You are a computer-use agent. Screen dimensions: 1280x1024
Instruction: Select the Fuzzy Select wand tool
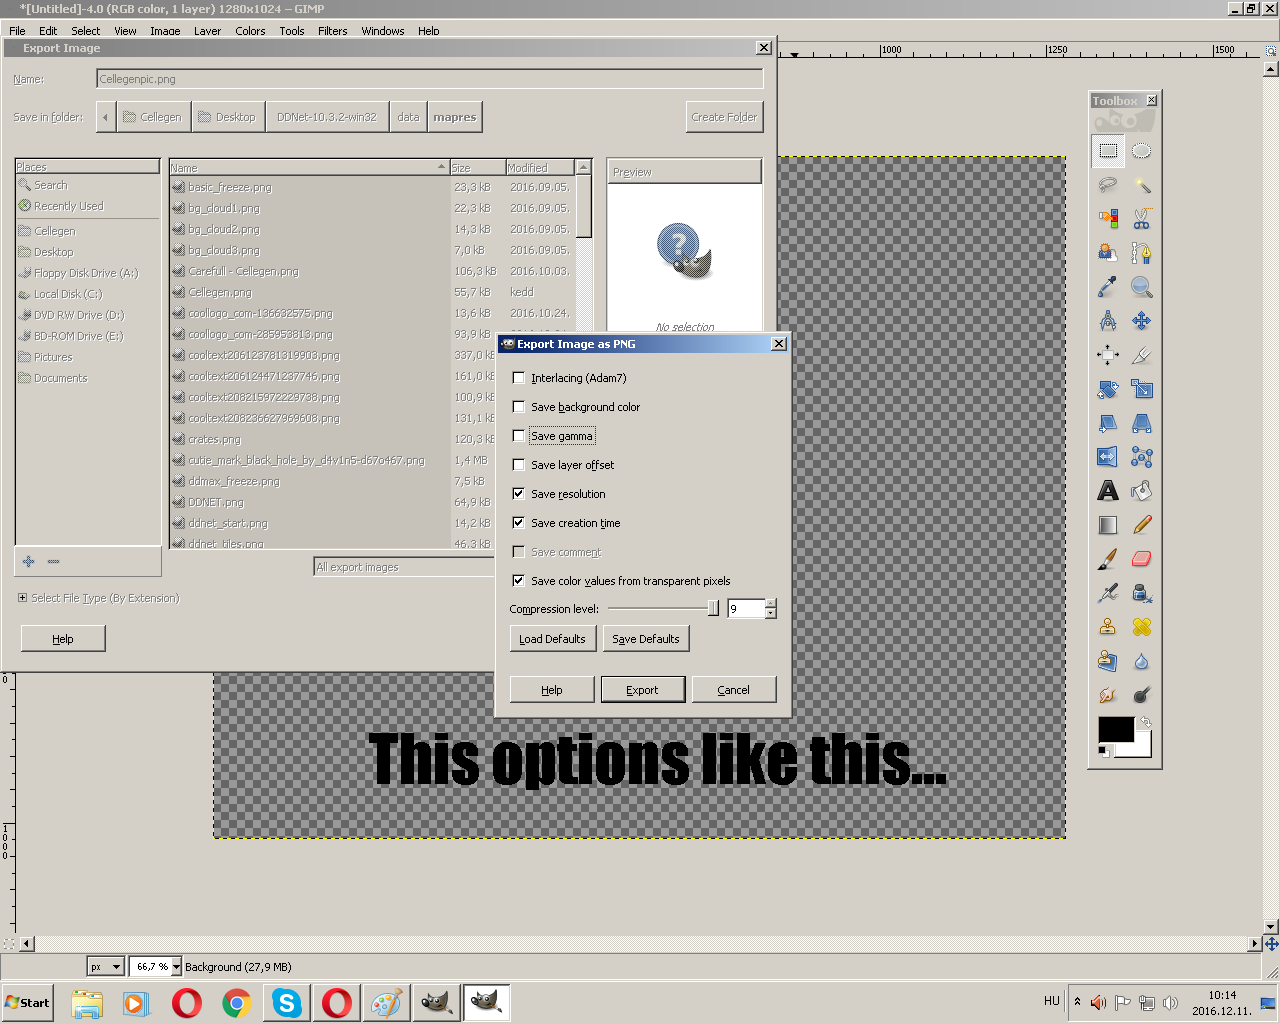(1141, 185)
